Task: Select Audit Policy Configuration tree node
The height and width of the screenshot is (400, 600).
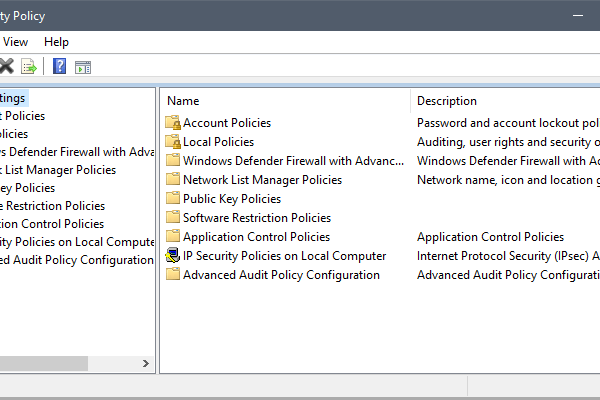Action: click(77, 260)
